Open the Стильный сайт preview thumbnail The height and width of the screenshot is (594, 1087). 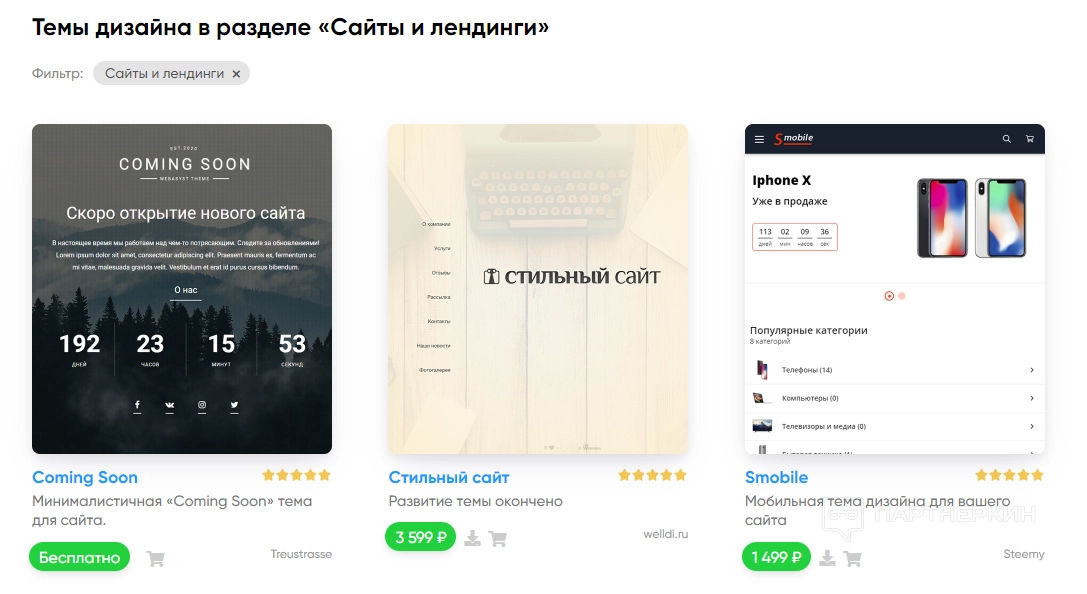538,289
